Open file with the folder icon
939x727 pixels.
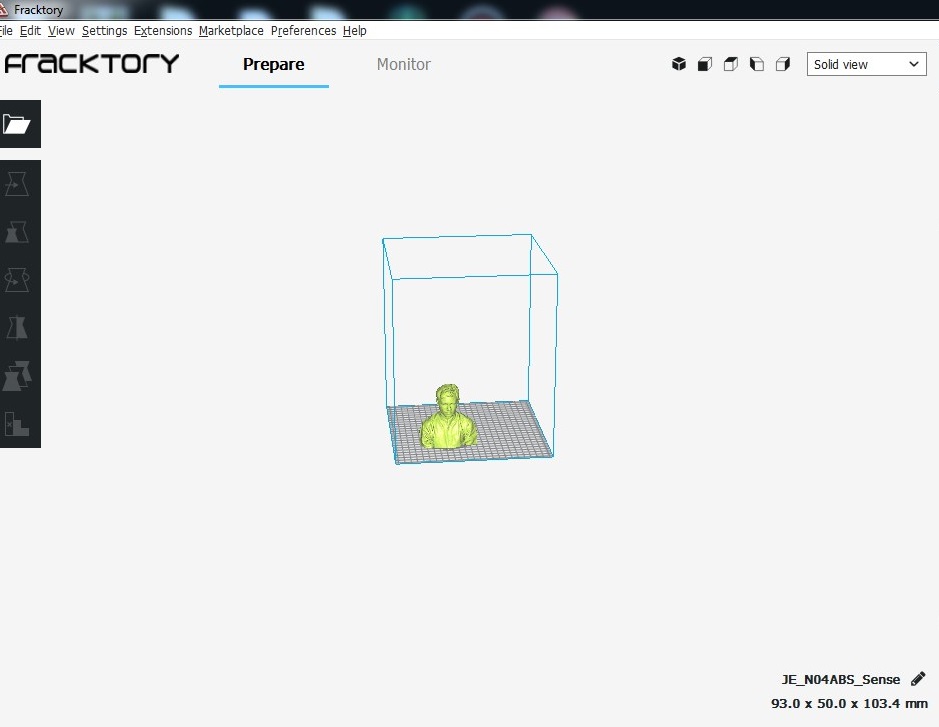point(17,124)
